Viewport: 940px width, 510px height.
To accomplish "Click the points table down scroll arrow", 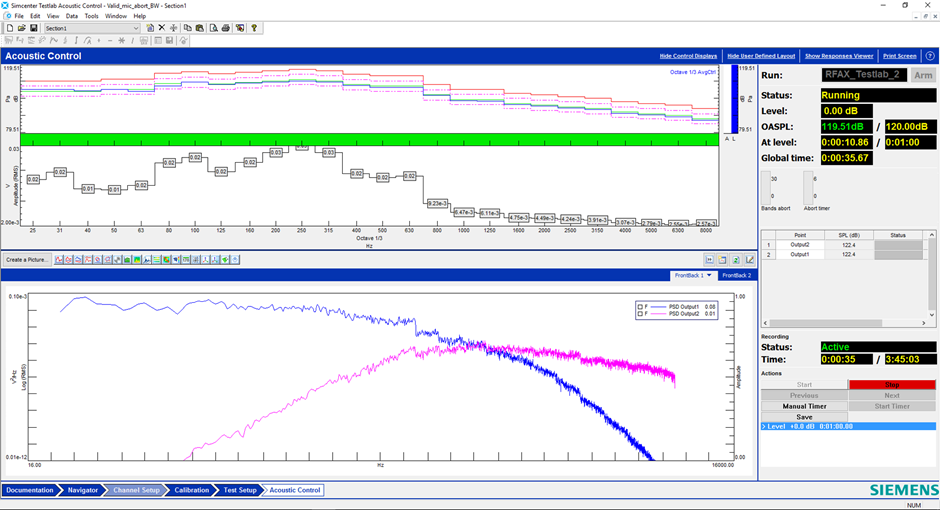I will [x=932, y=314].
